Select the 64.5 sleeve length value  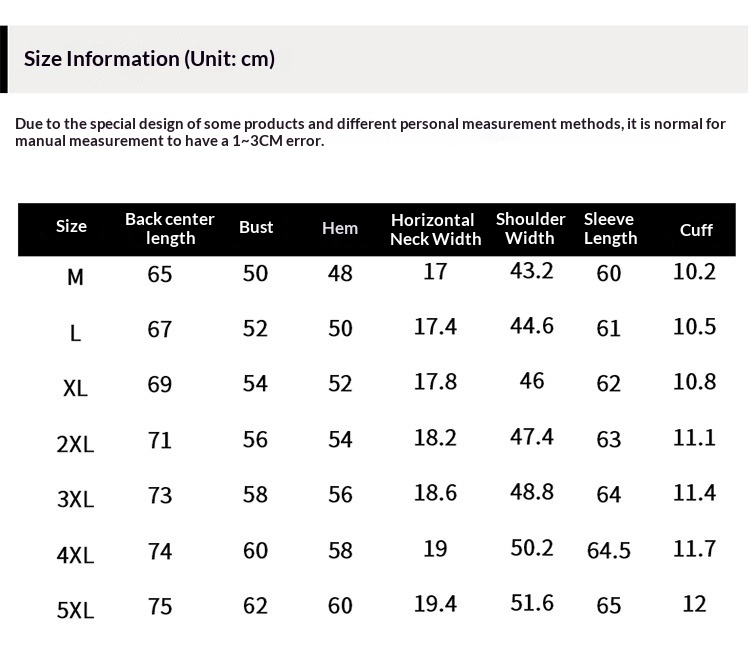(609, 551)
